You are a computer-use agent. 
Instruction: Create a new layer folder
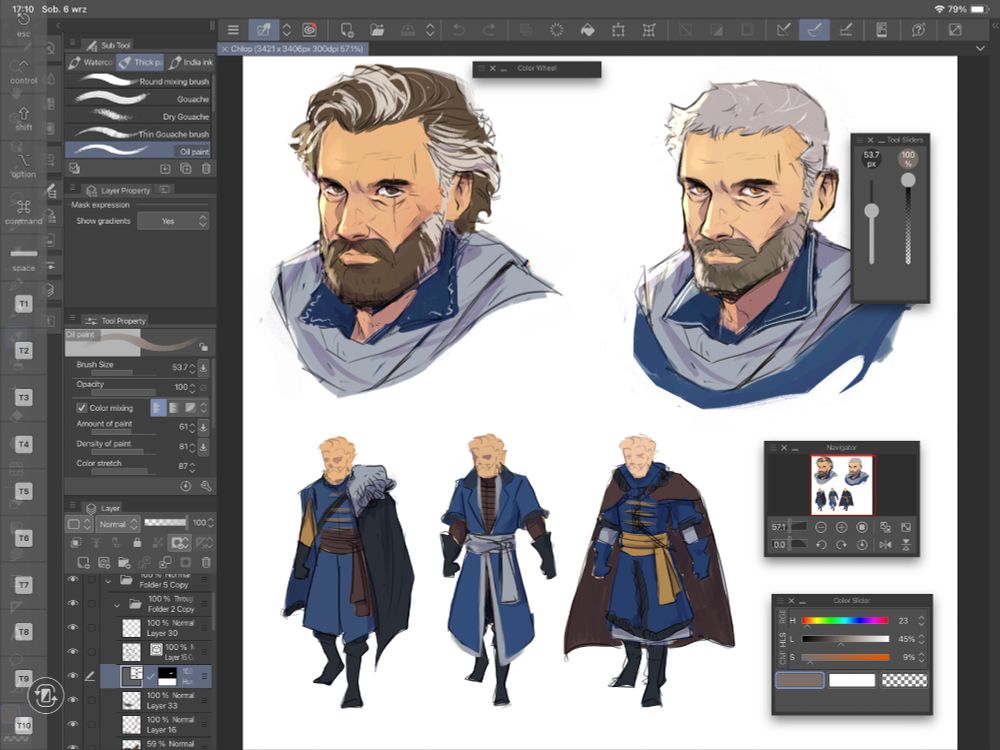(x=124, y=562)
